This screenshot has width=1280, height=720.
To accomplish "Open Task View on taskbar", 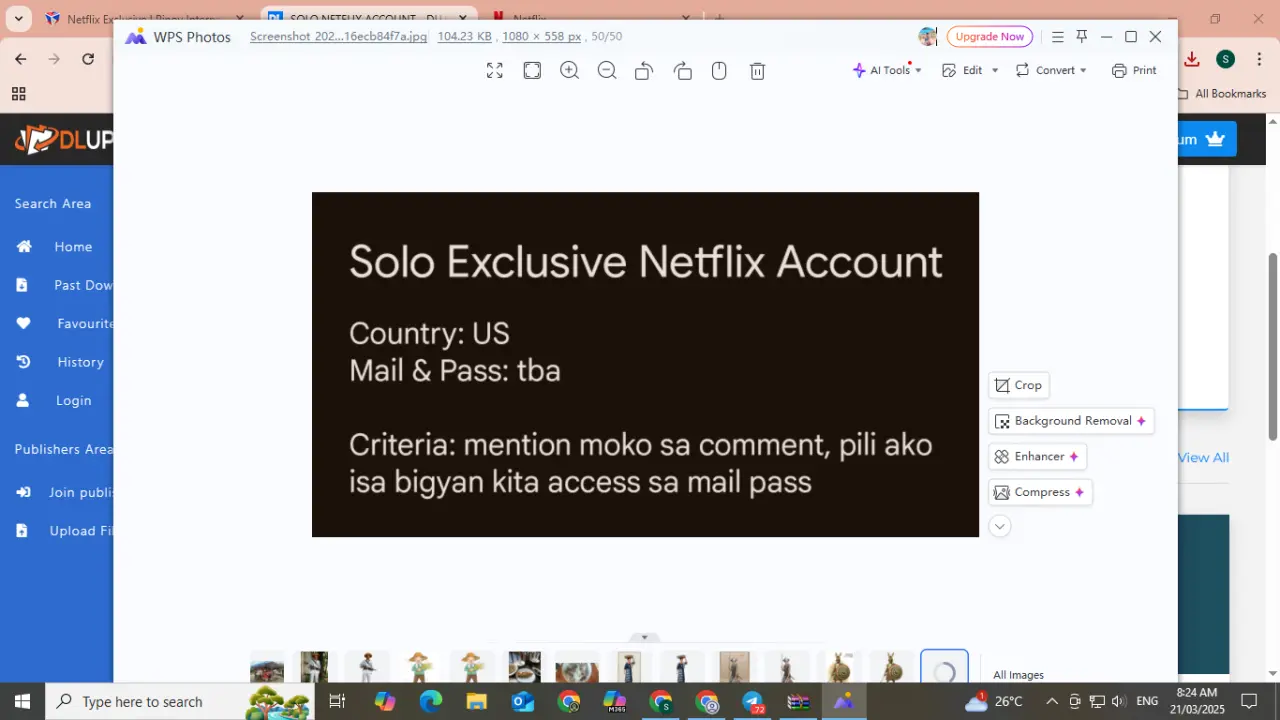I will (x=337, y=701).
